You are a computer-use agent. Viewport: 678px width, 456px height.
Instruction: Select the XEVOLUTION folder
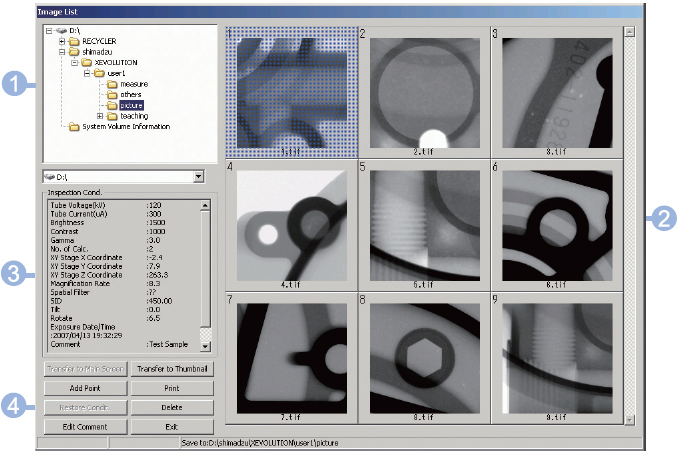pyautogui.click(x=117, y=62)
